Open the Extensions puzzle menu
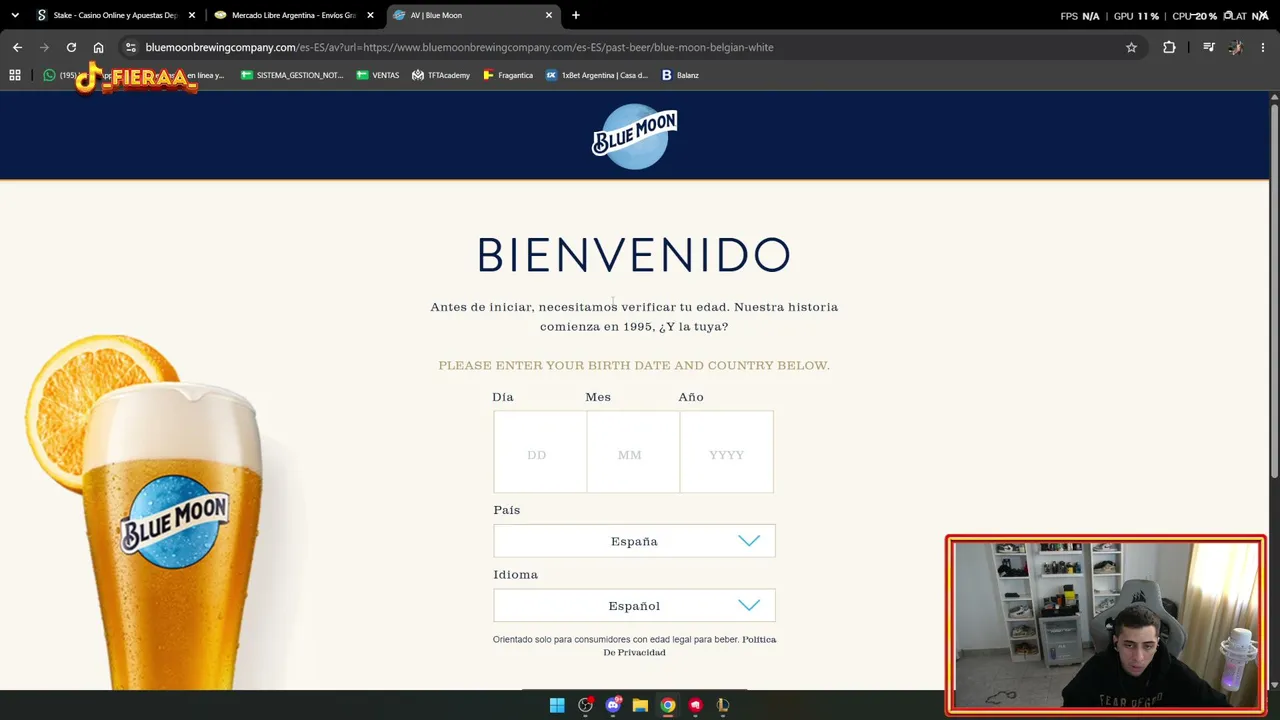Viewport: 1280px width, 720px height. point(1169,47)
